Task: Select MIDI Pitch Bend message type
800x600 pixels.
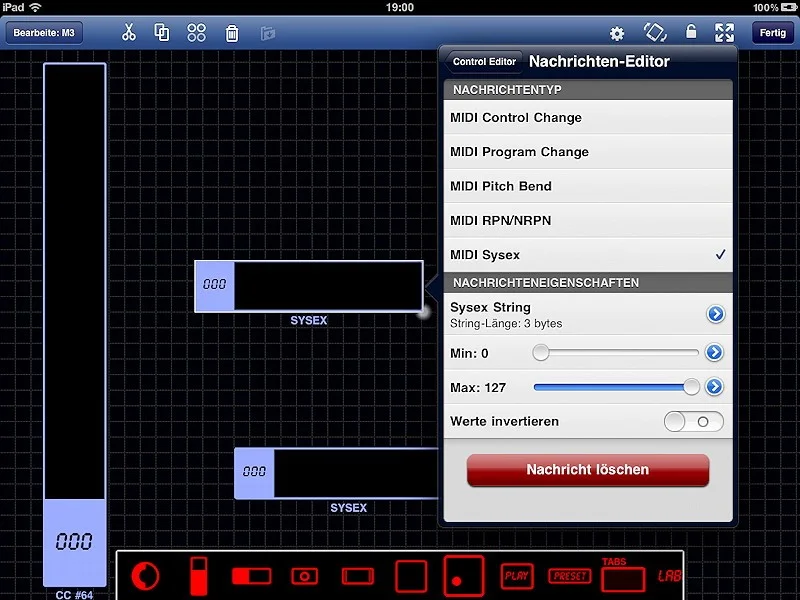Action: coord(588,186)
